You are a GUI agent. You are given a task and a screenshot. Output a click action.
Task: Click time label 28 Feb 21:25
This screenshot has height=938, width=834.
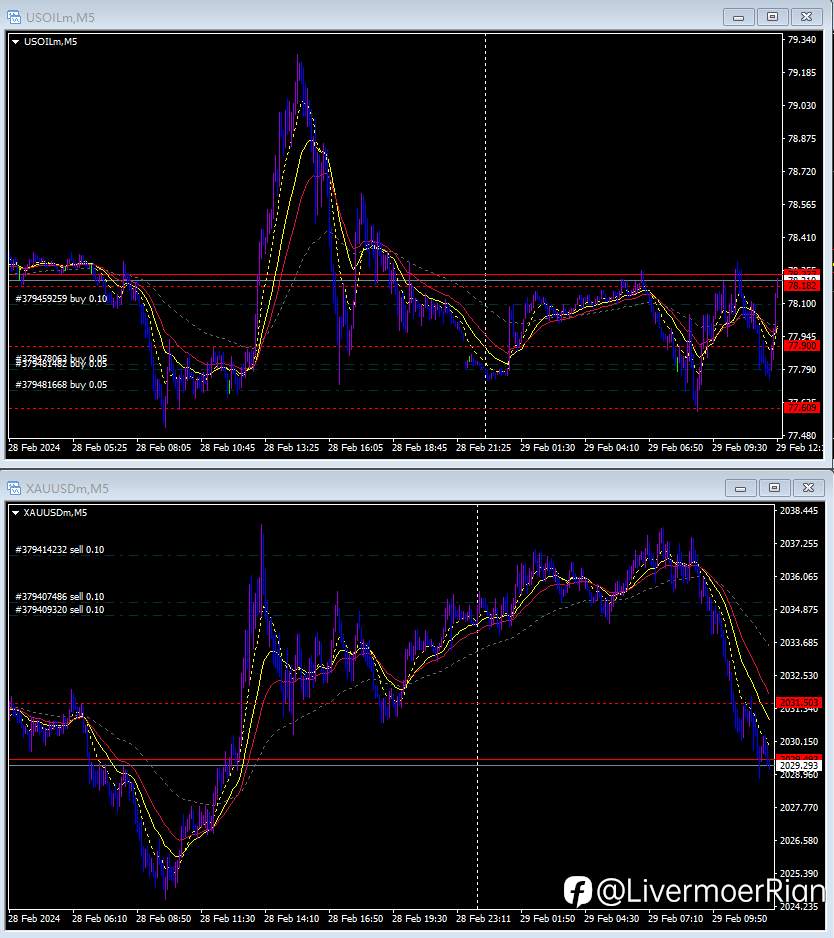(483, 447)
